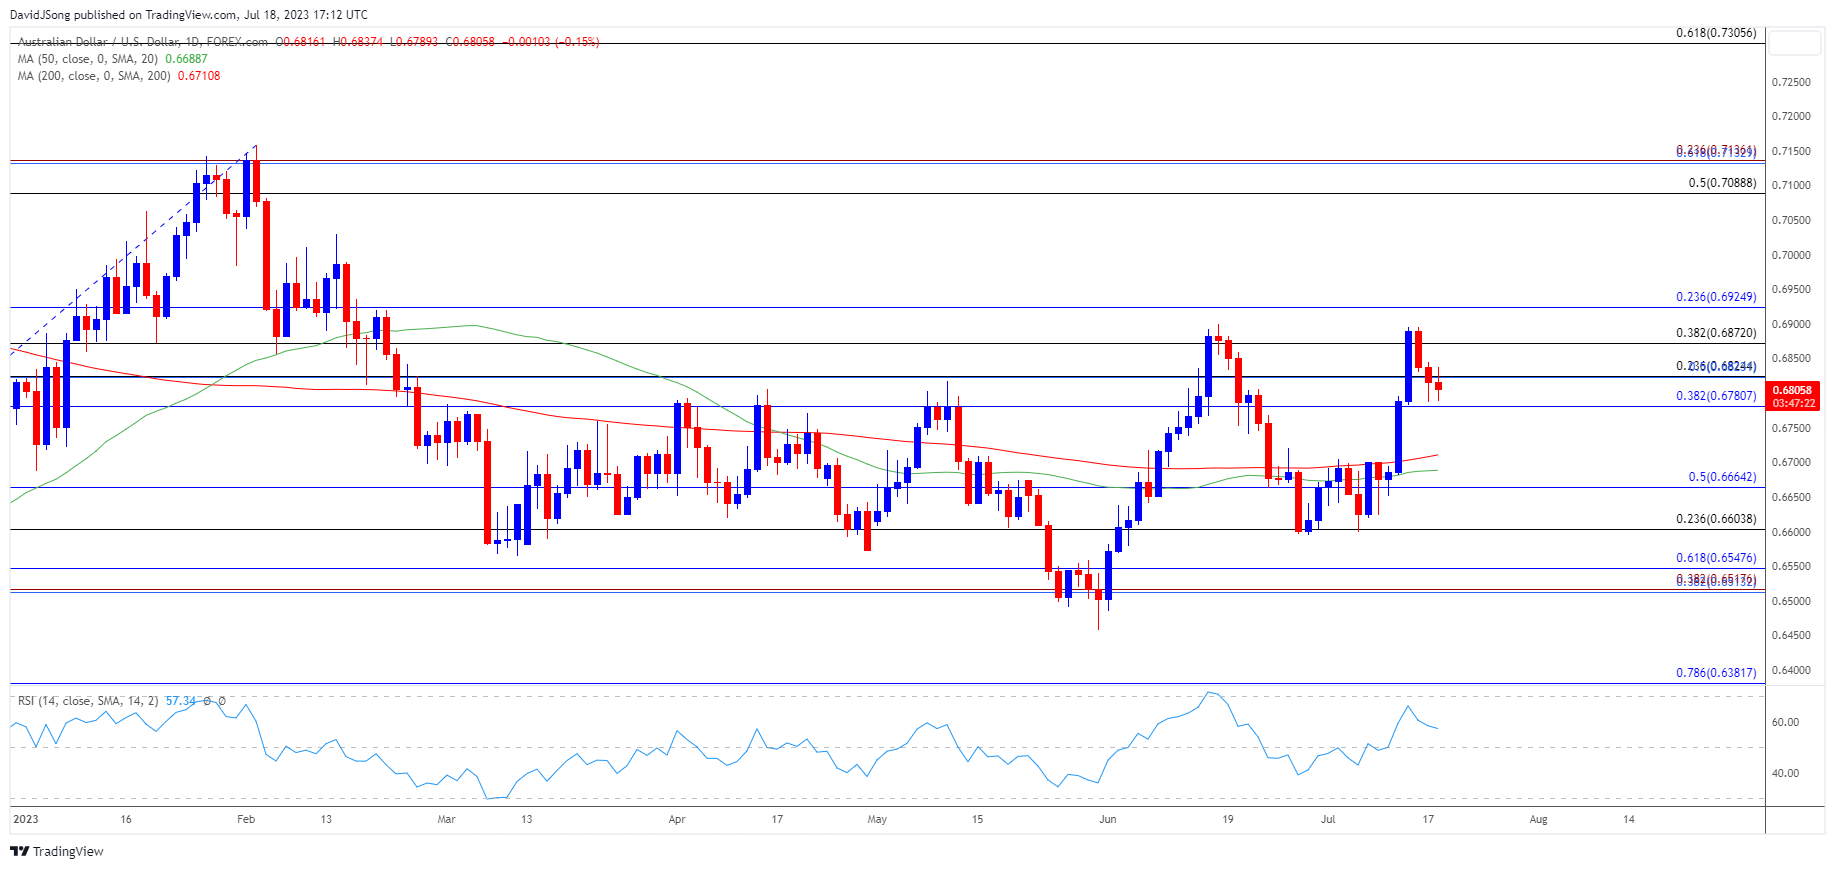Select the 0.618(0.65476) Fibonacci label
The image size is (1835, 869).
(1716, 558)
